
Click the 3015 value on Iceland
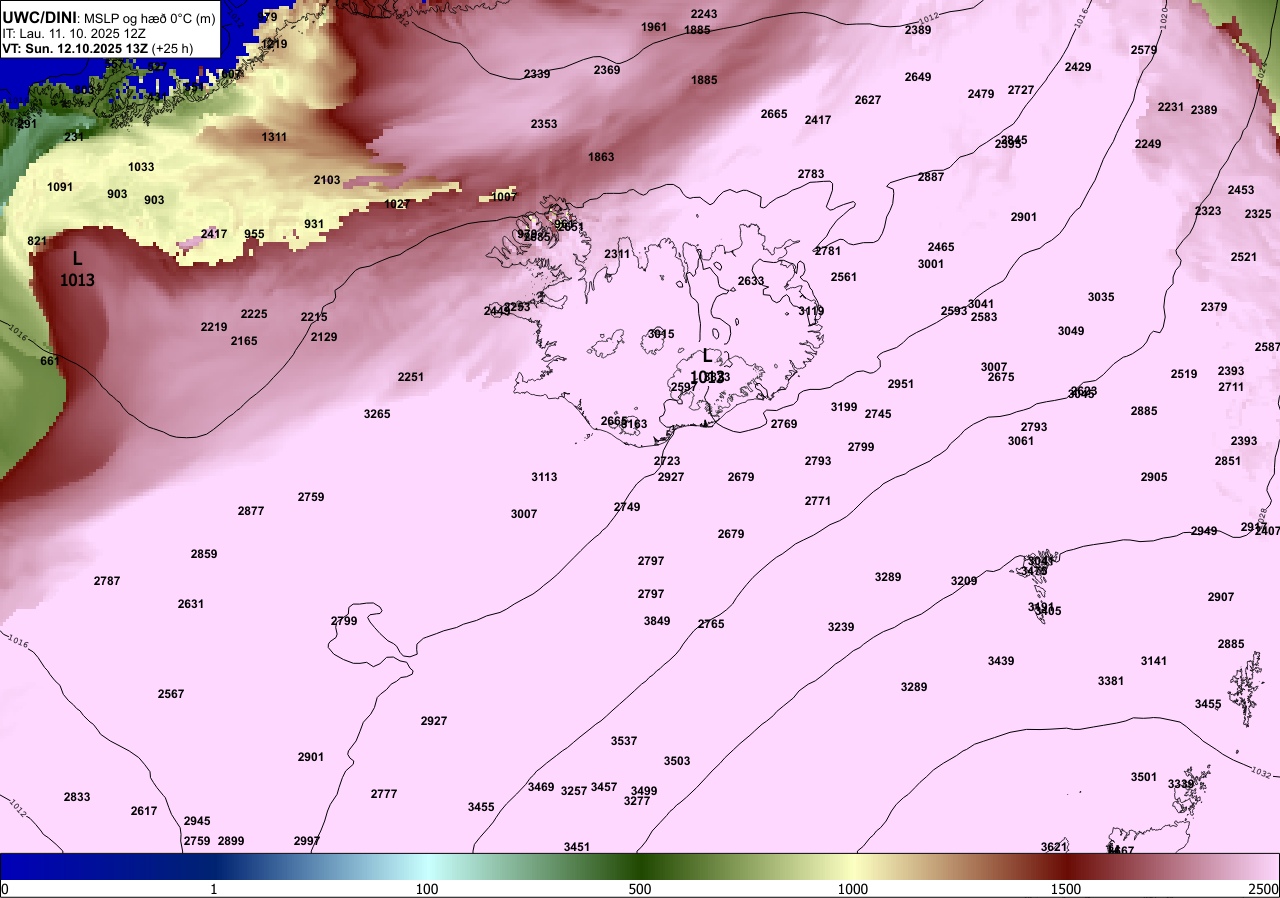pos(661,334)
